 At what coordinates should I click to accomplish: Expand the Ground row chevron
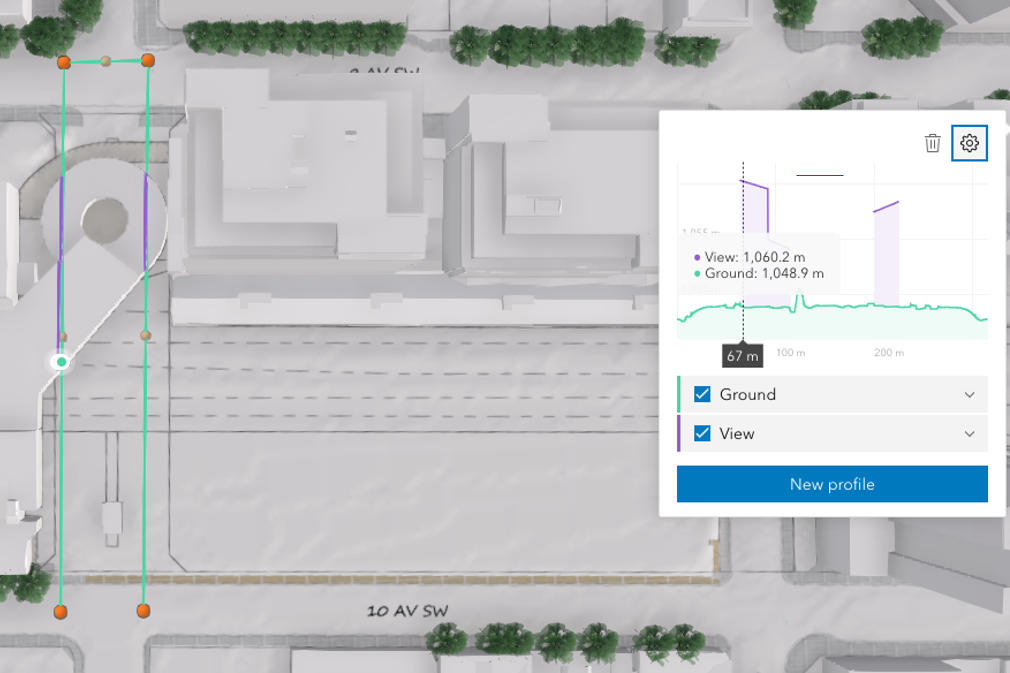point(969,394)
